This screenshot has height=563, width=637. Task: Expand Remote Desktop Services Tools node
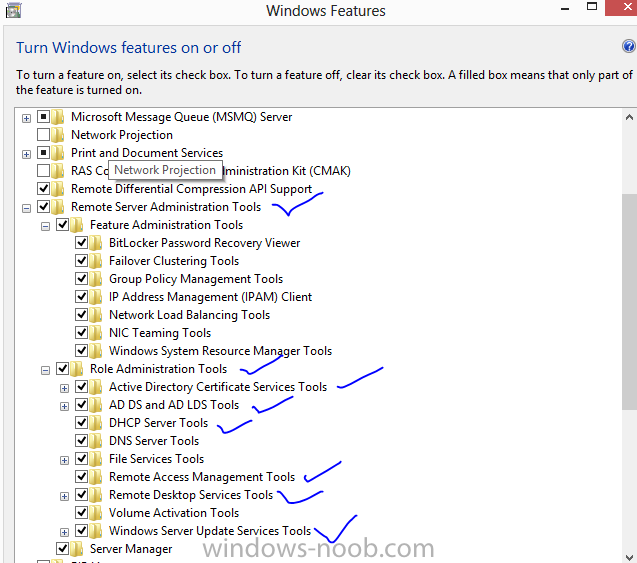(64, 496)
